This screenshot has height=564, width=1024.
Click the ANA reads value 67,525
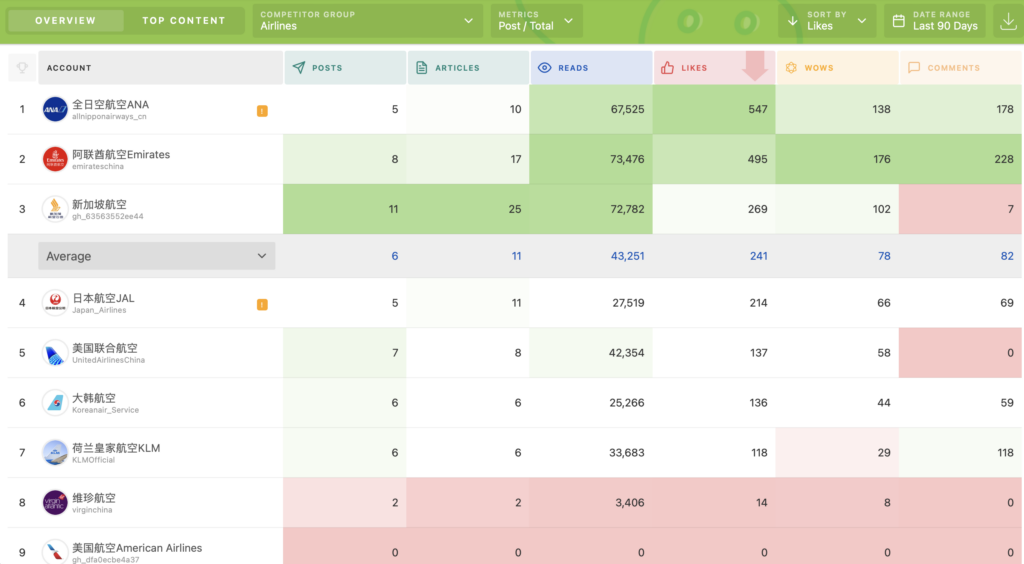[x=627, y=110]
